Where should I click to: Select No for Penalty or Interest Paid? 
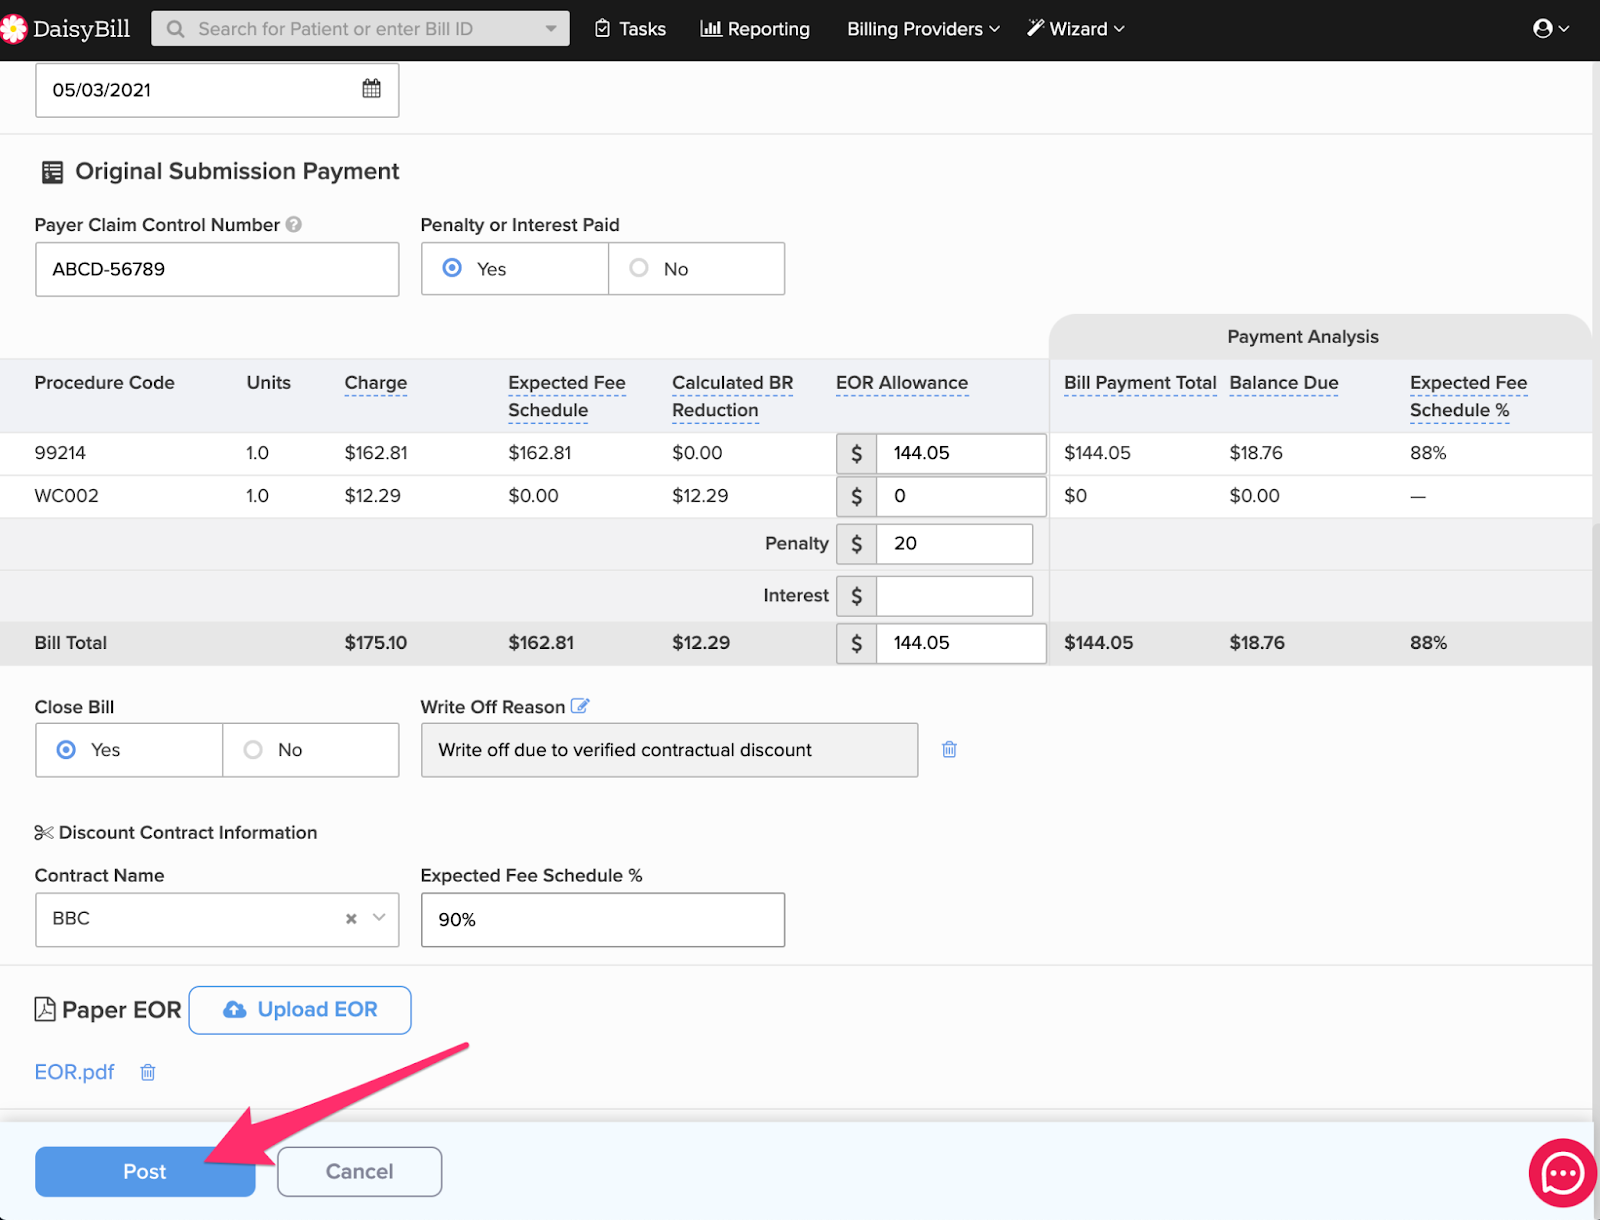[x=639, y=268]
